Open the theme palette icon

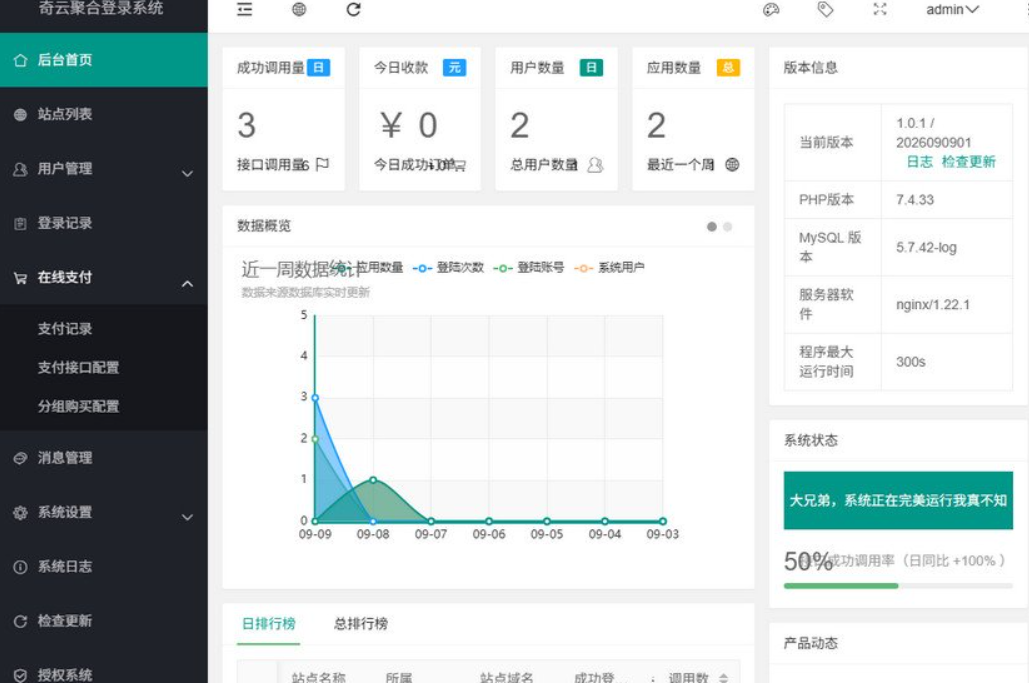(771, 9)
